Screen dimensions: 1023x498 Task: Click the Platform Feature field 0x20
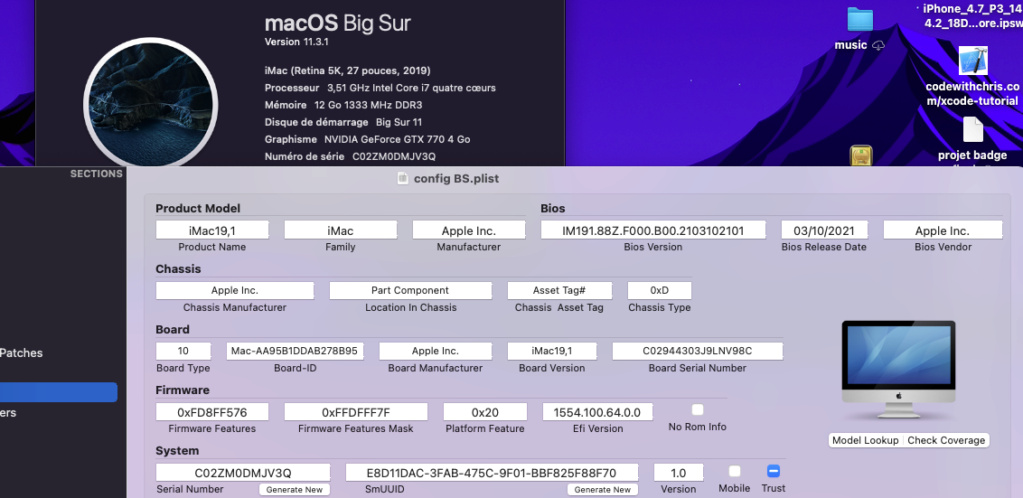(x=485, y=412)
